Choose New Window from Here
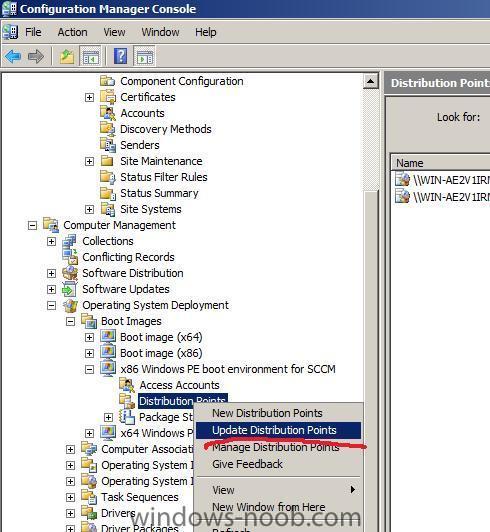490x532 pixels. (278, 507)
